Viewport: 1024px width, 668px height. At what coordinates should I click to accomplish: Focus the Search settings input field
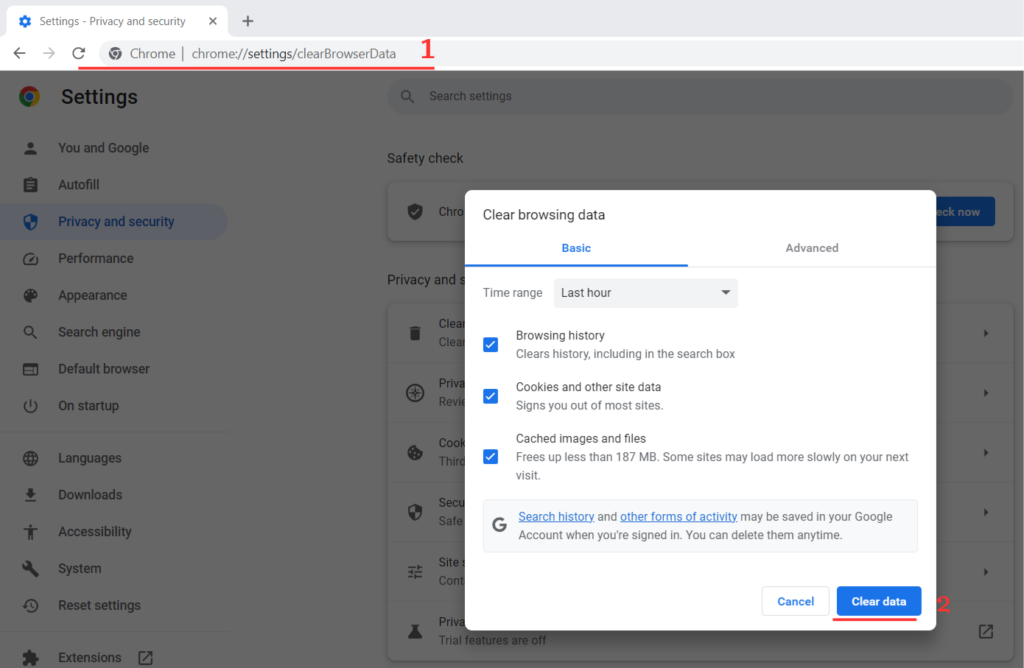click(700, 97)
